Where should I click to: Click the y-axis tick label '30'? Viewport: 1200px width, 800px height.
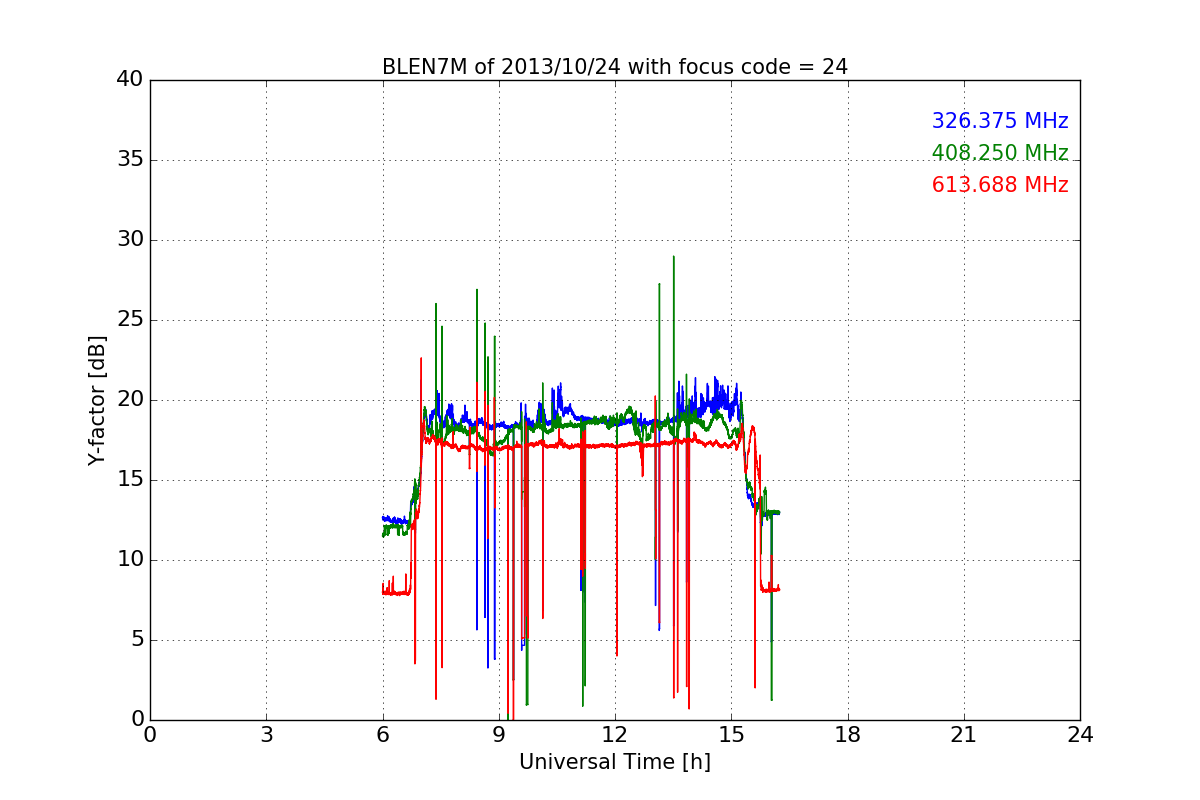[x=130, y=240]
